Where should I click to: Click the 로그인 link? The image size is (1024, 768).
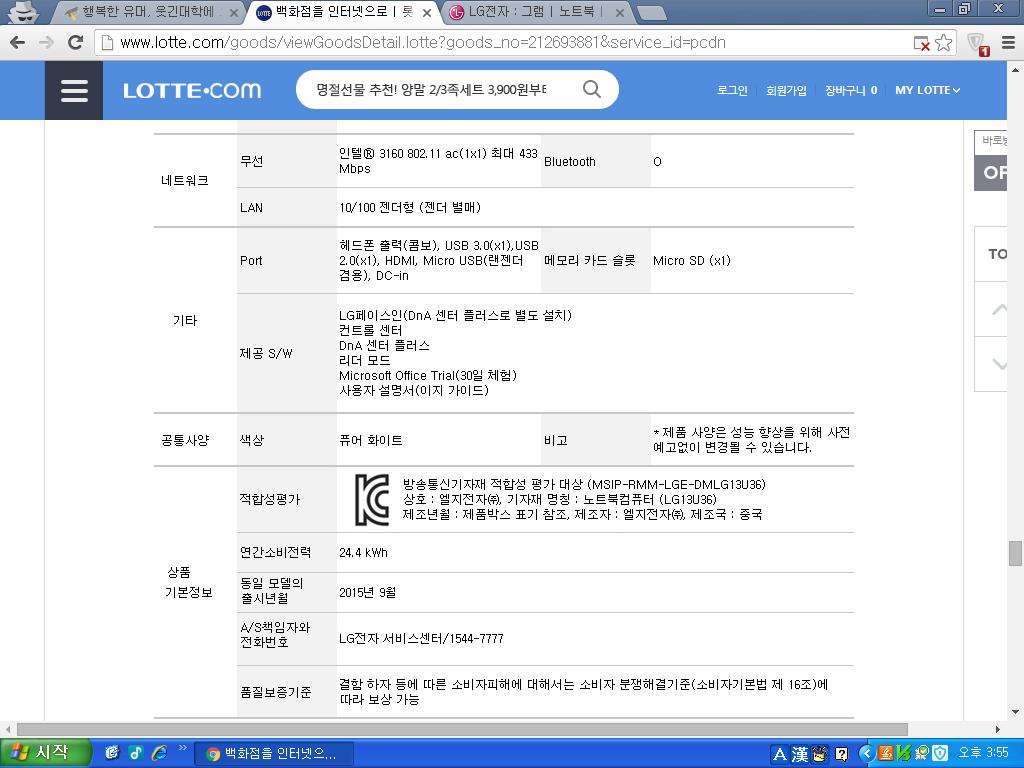(732, 90)
